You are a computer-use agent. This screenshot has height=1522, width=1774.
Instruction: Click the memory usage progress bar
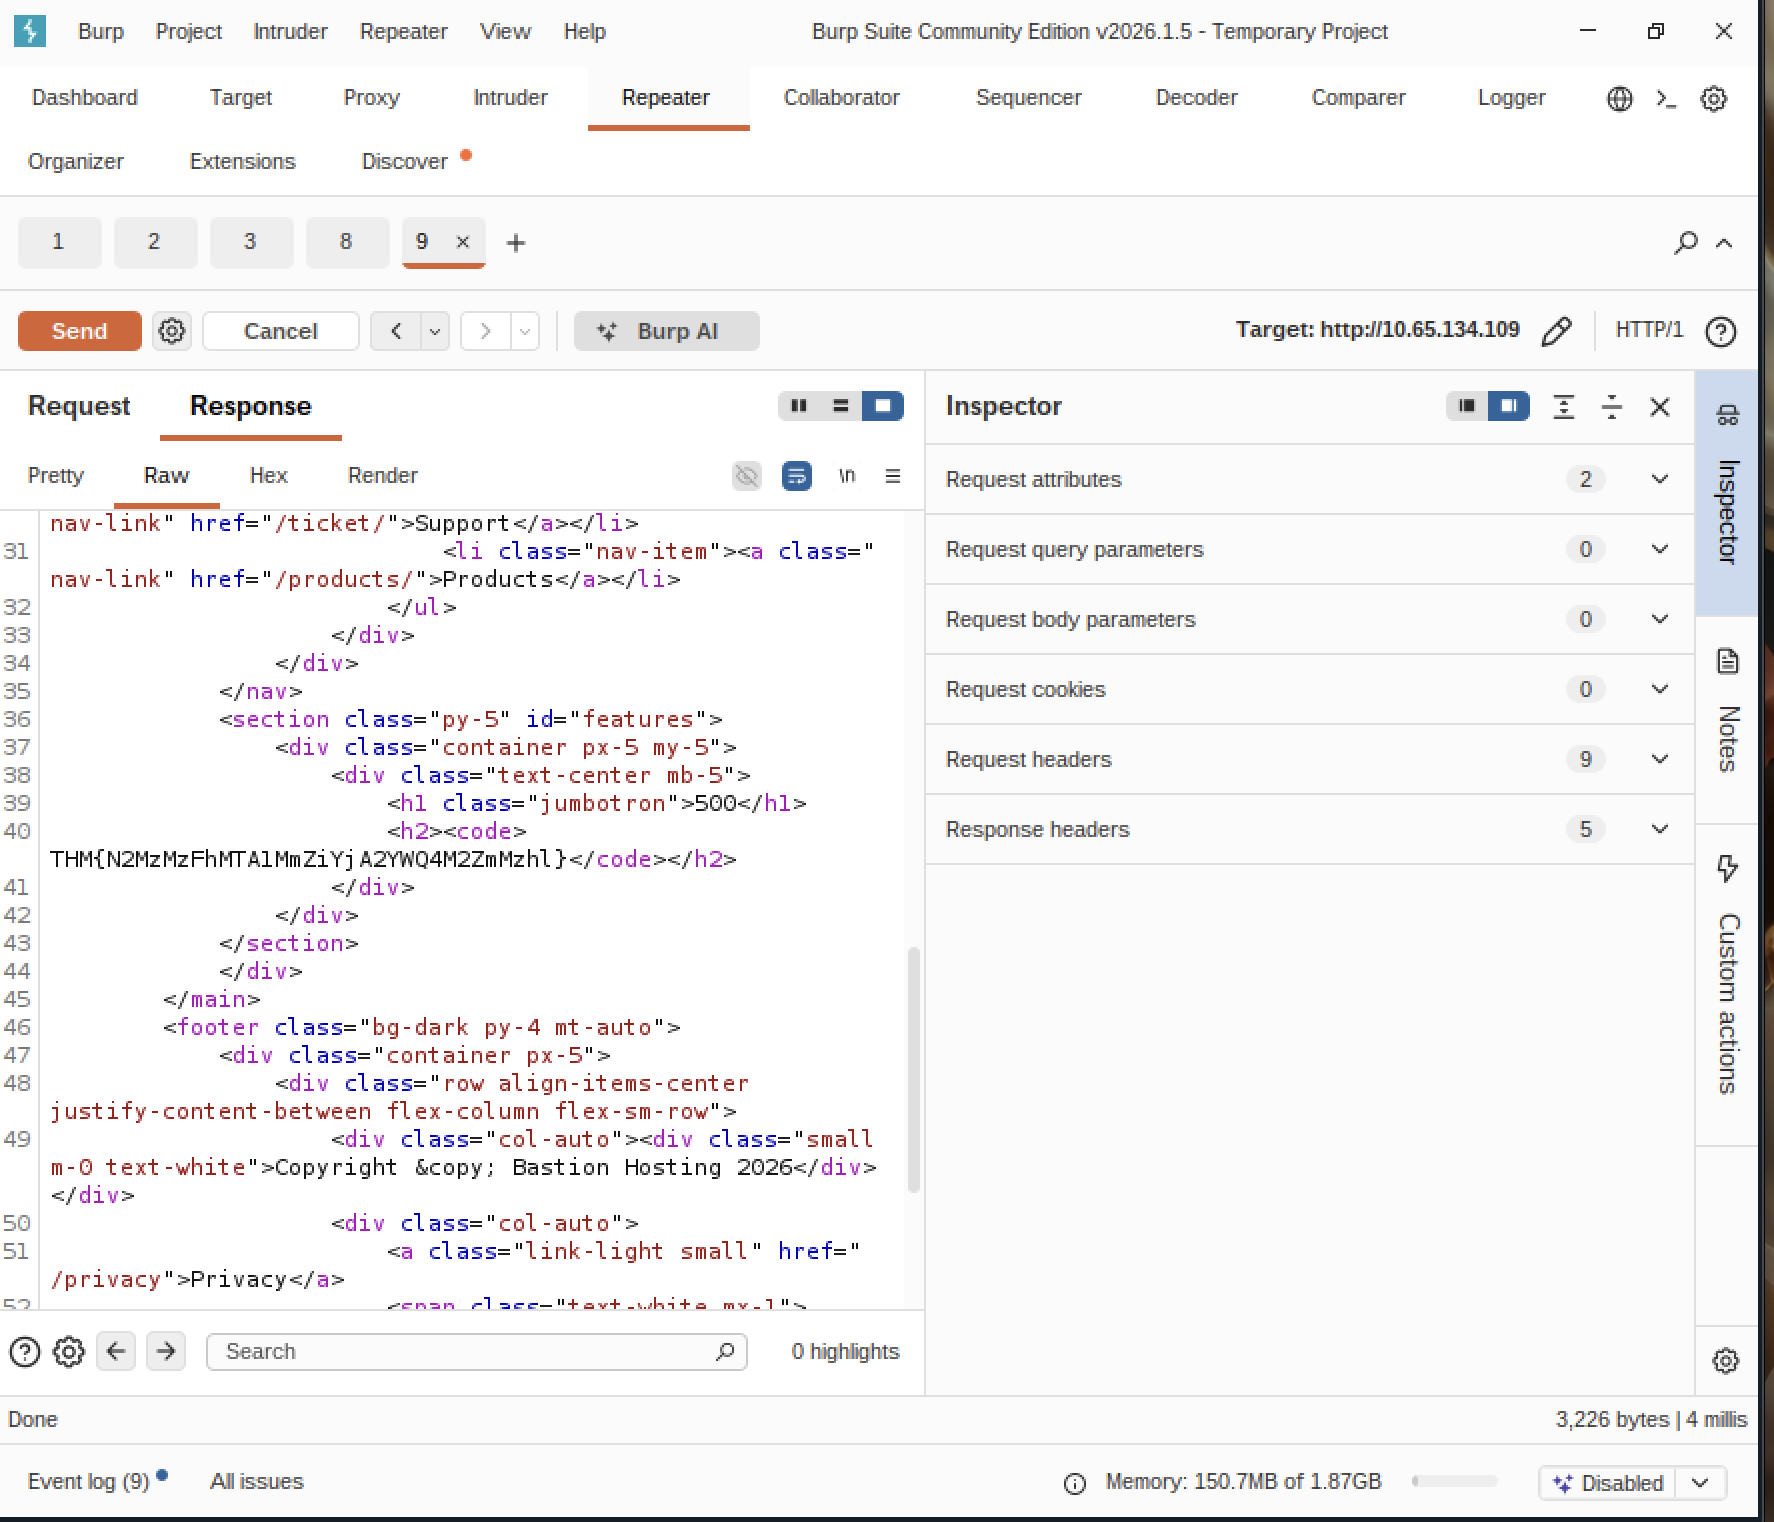point(1455,1481)
